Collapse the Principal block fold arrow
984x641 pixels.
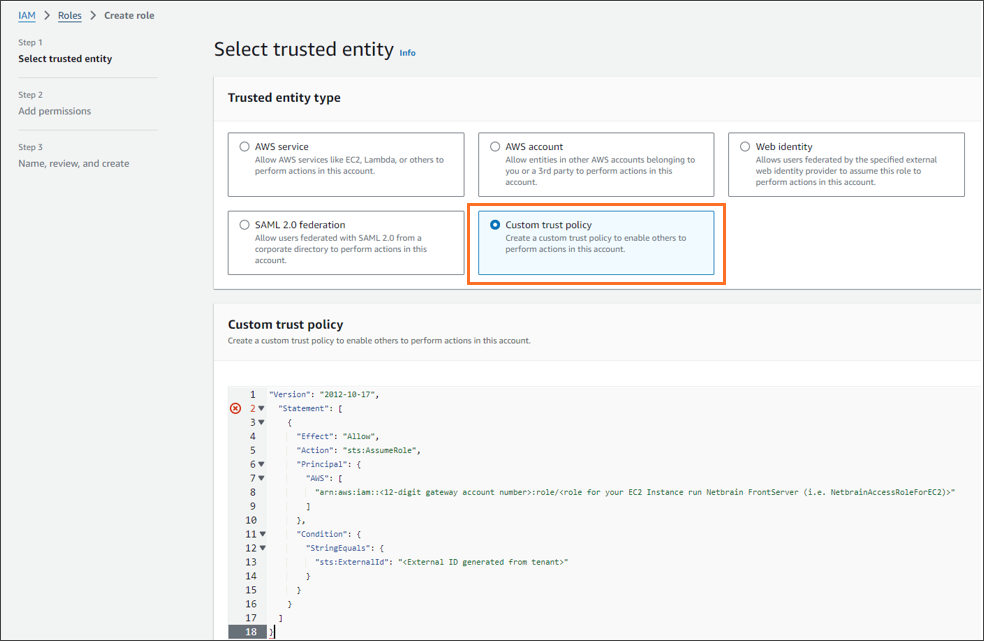coord(262,464)
